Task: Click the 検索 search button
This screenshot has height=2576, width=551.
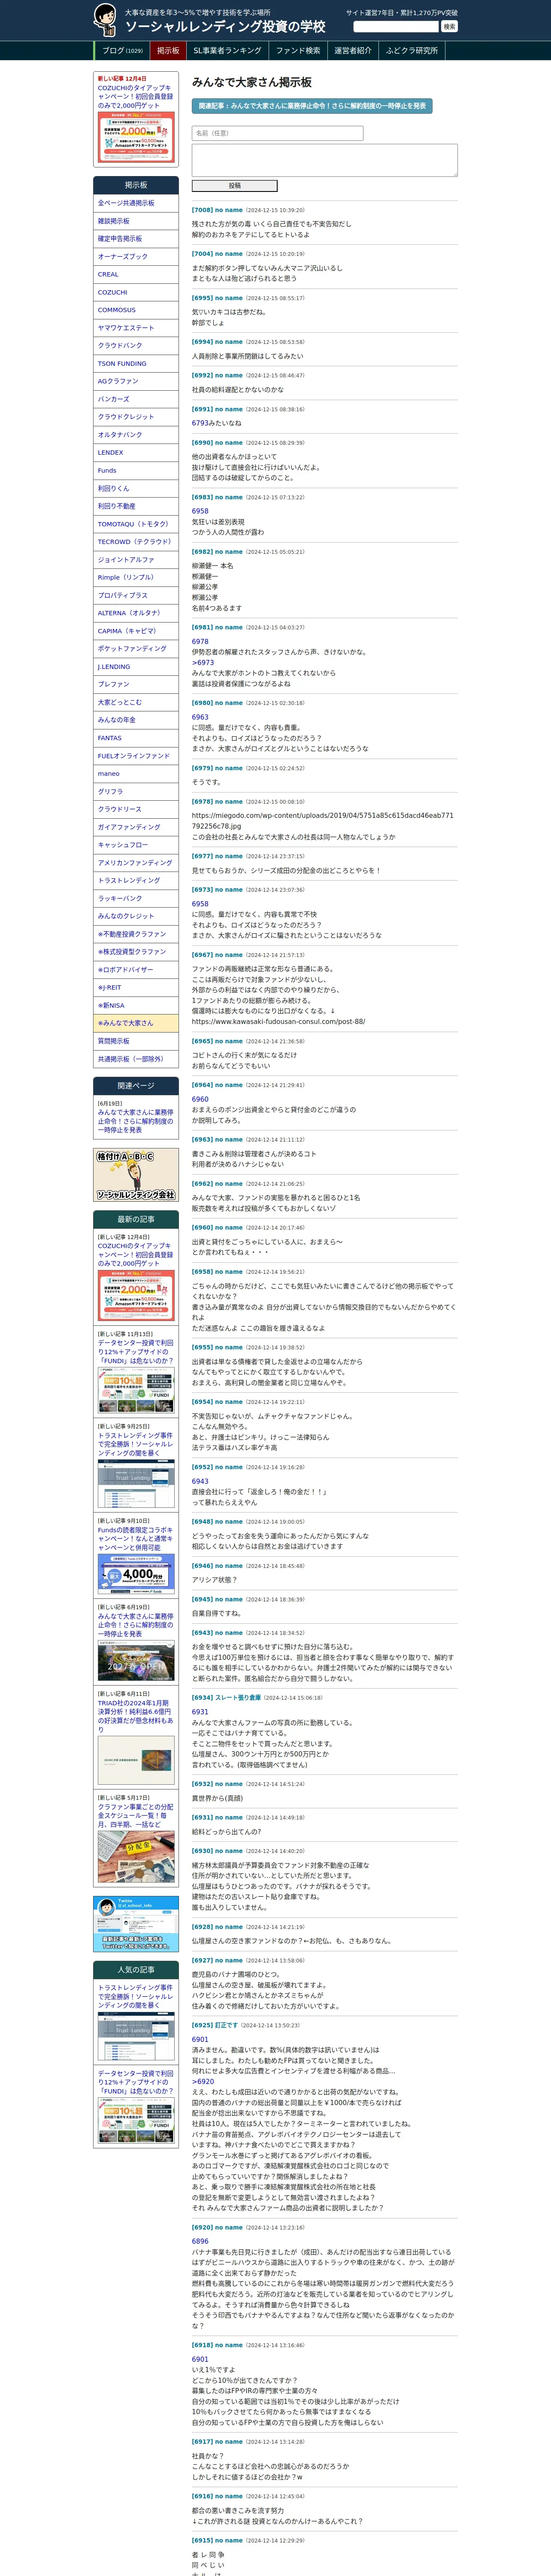Action: click(x=449, y=26)
